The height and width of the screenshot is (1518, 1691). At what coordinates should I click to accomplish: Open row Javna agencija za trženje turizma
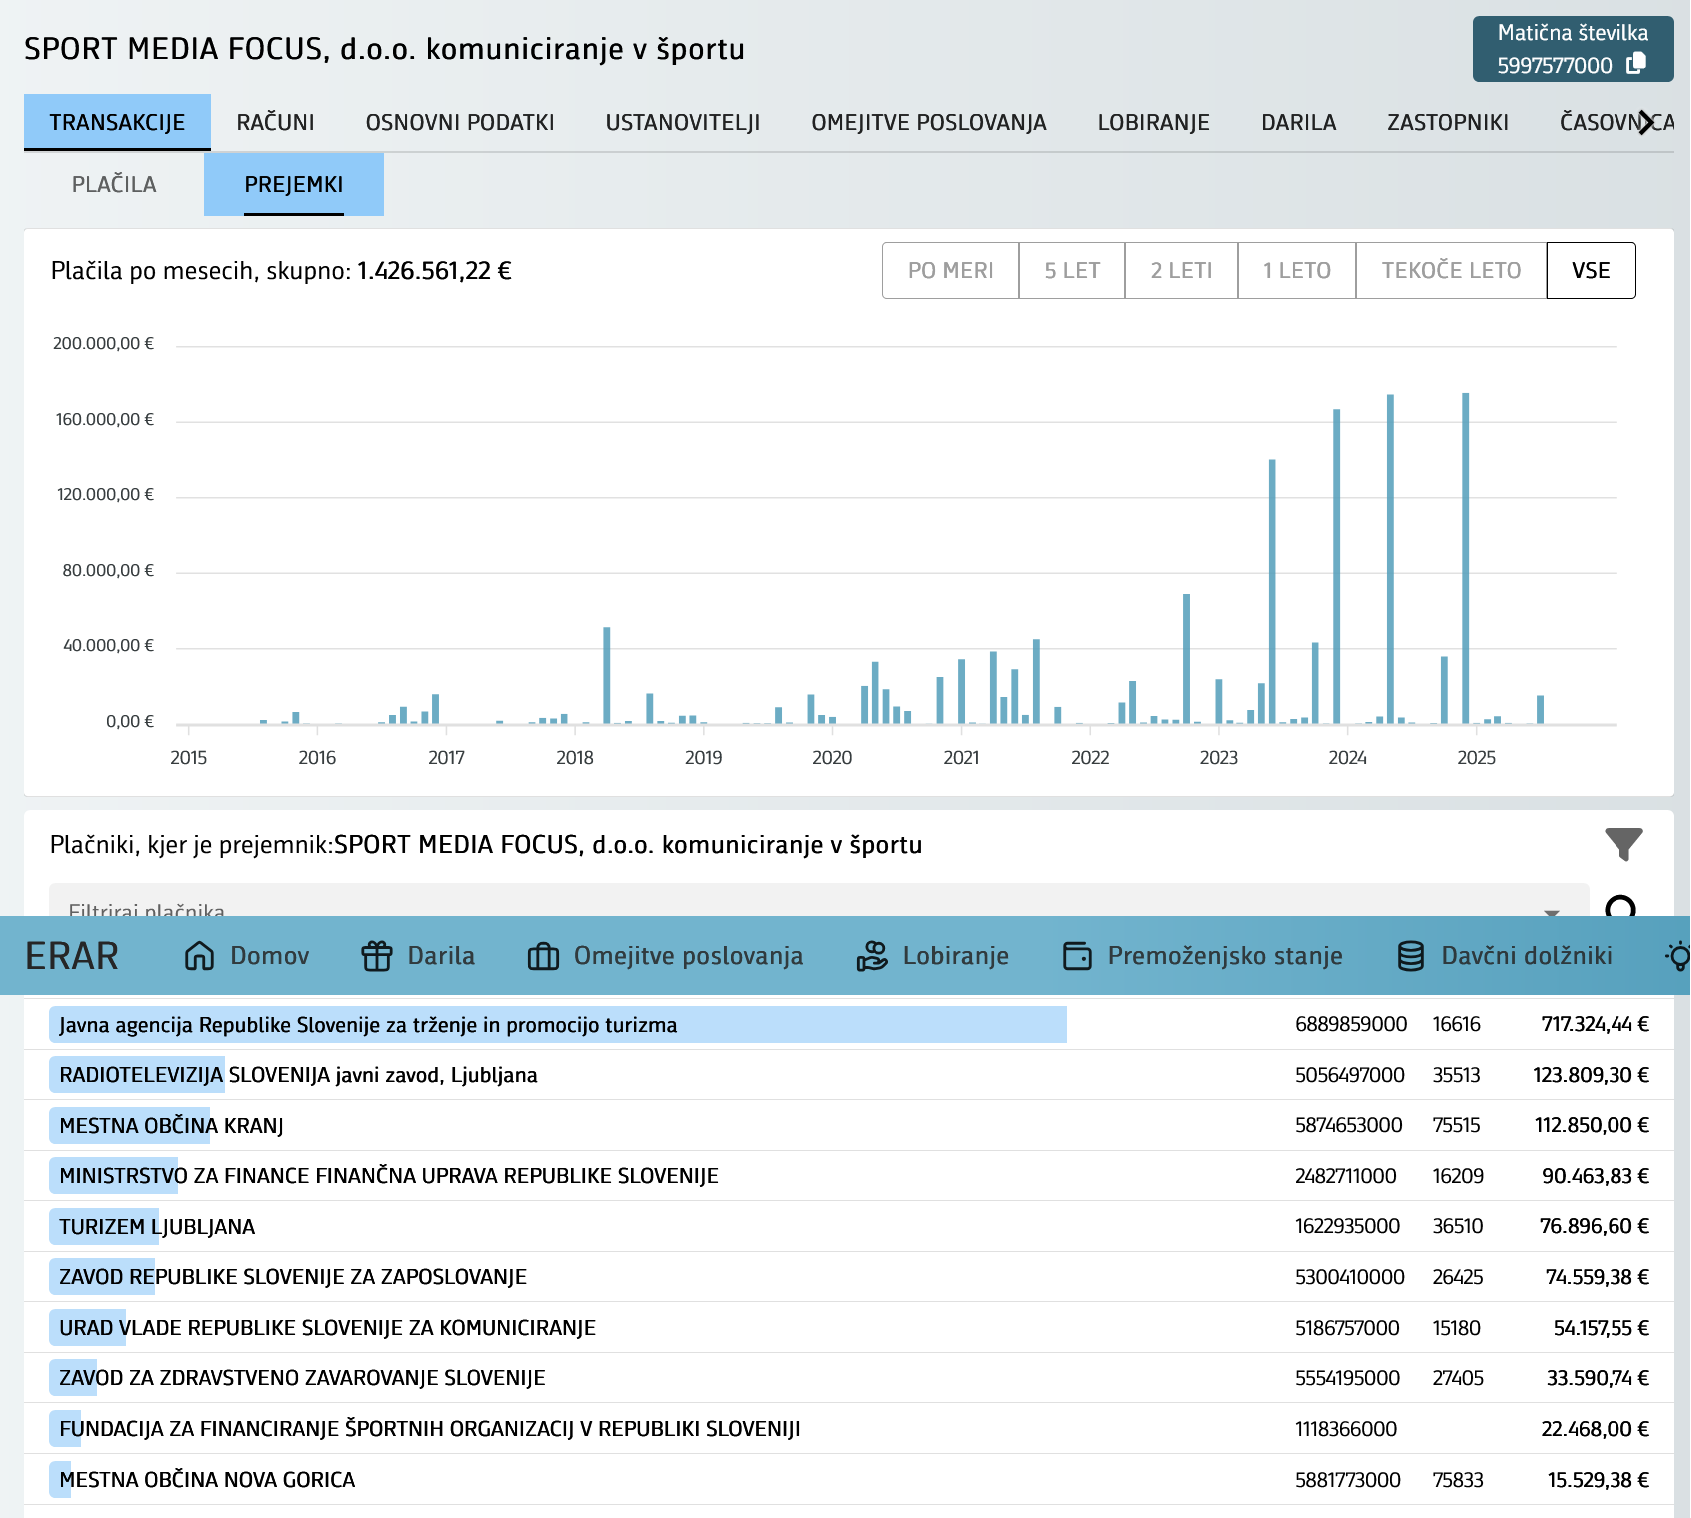[849, 1024]
